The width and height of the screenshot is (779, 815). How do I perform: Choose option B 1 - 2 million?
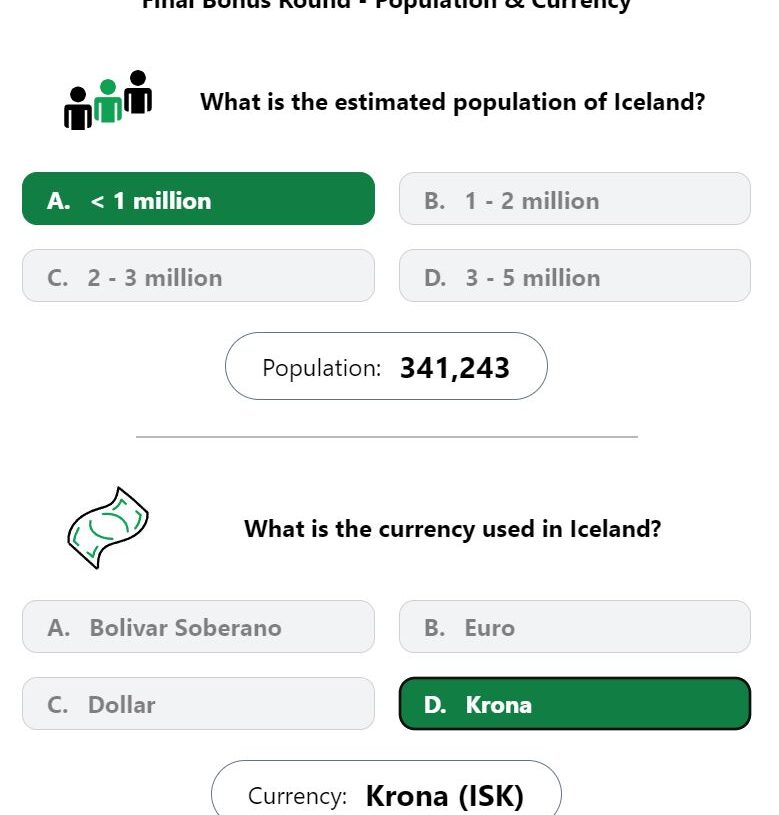pyautogui.click(x=575, y=199)
